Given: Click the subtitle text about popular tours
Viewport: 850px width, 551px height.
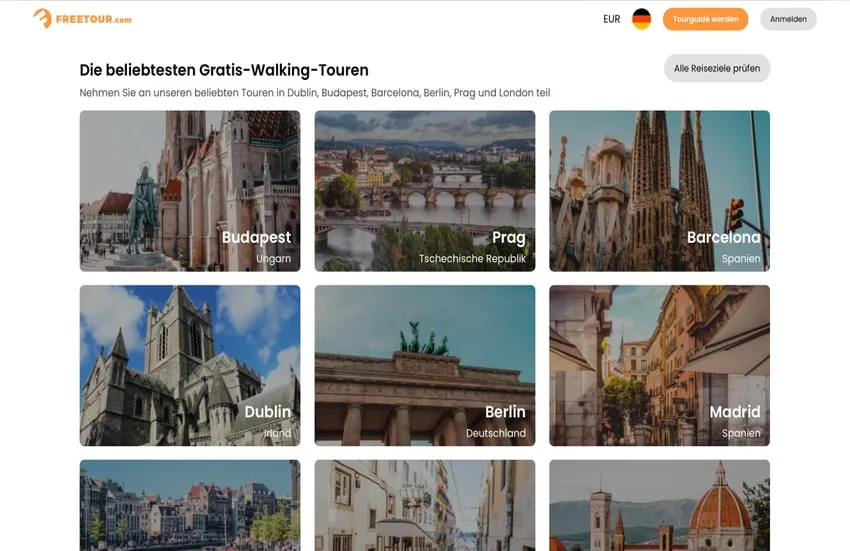Looking at the screenshot, I should tap(314, 93).
